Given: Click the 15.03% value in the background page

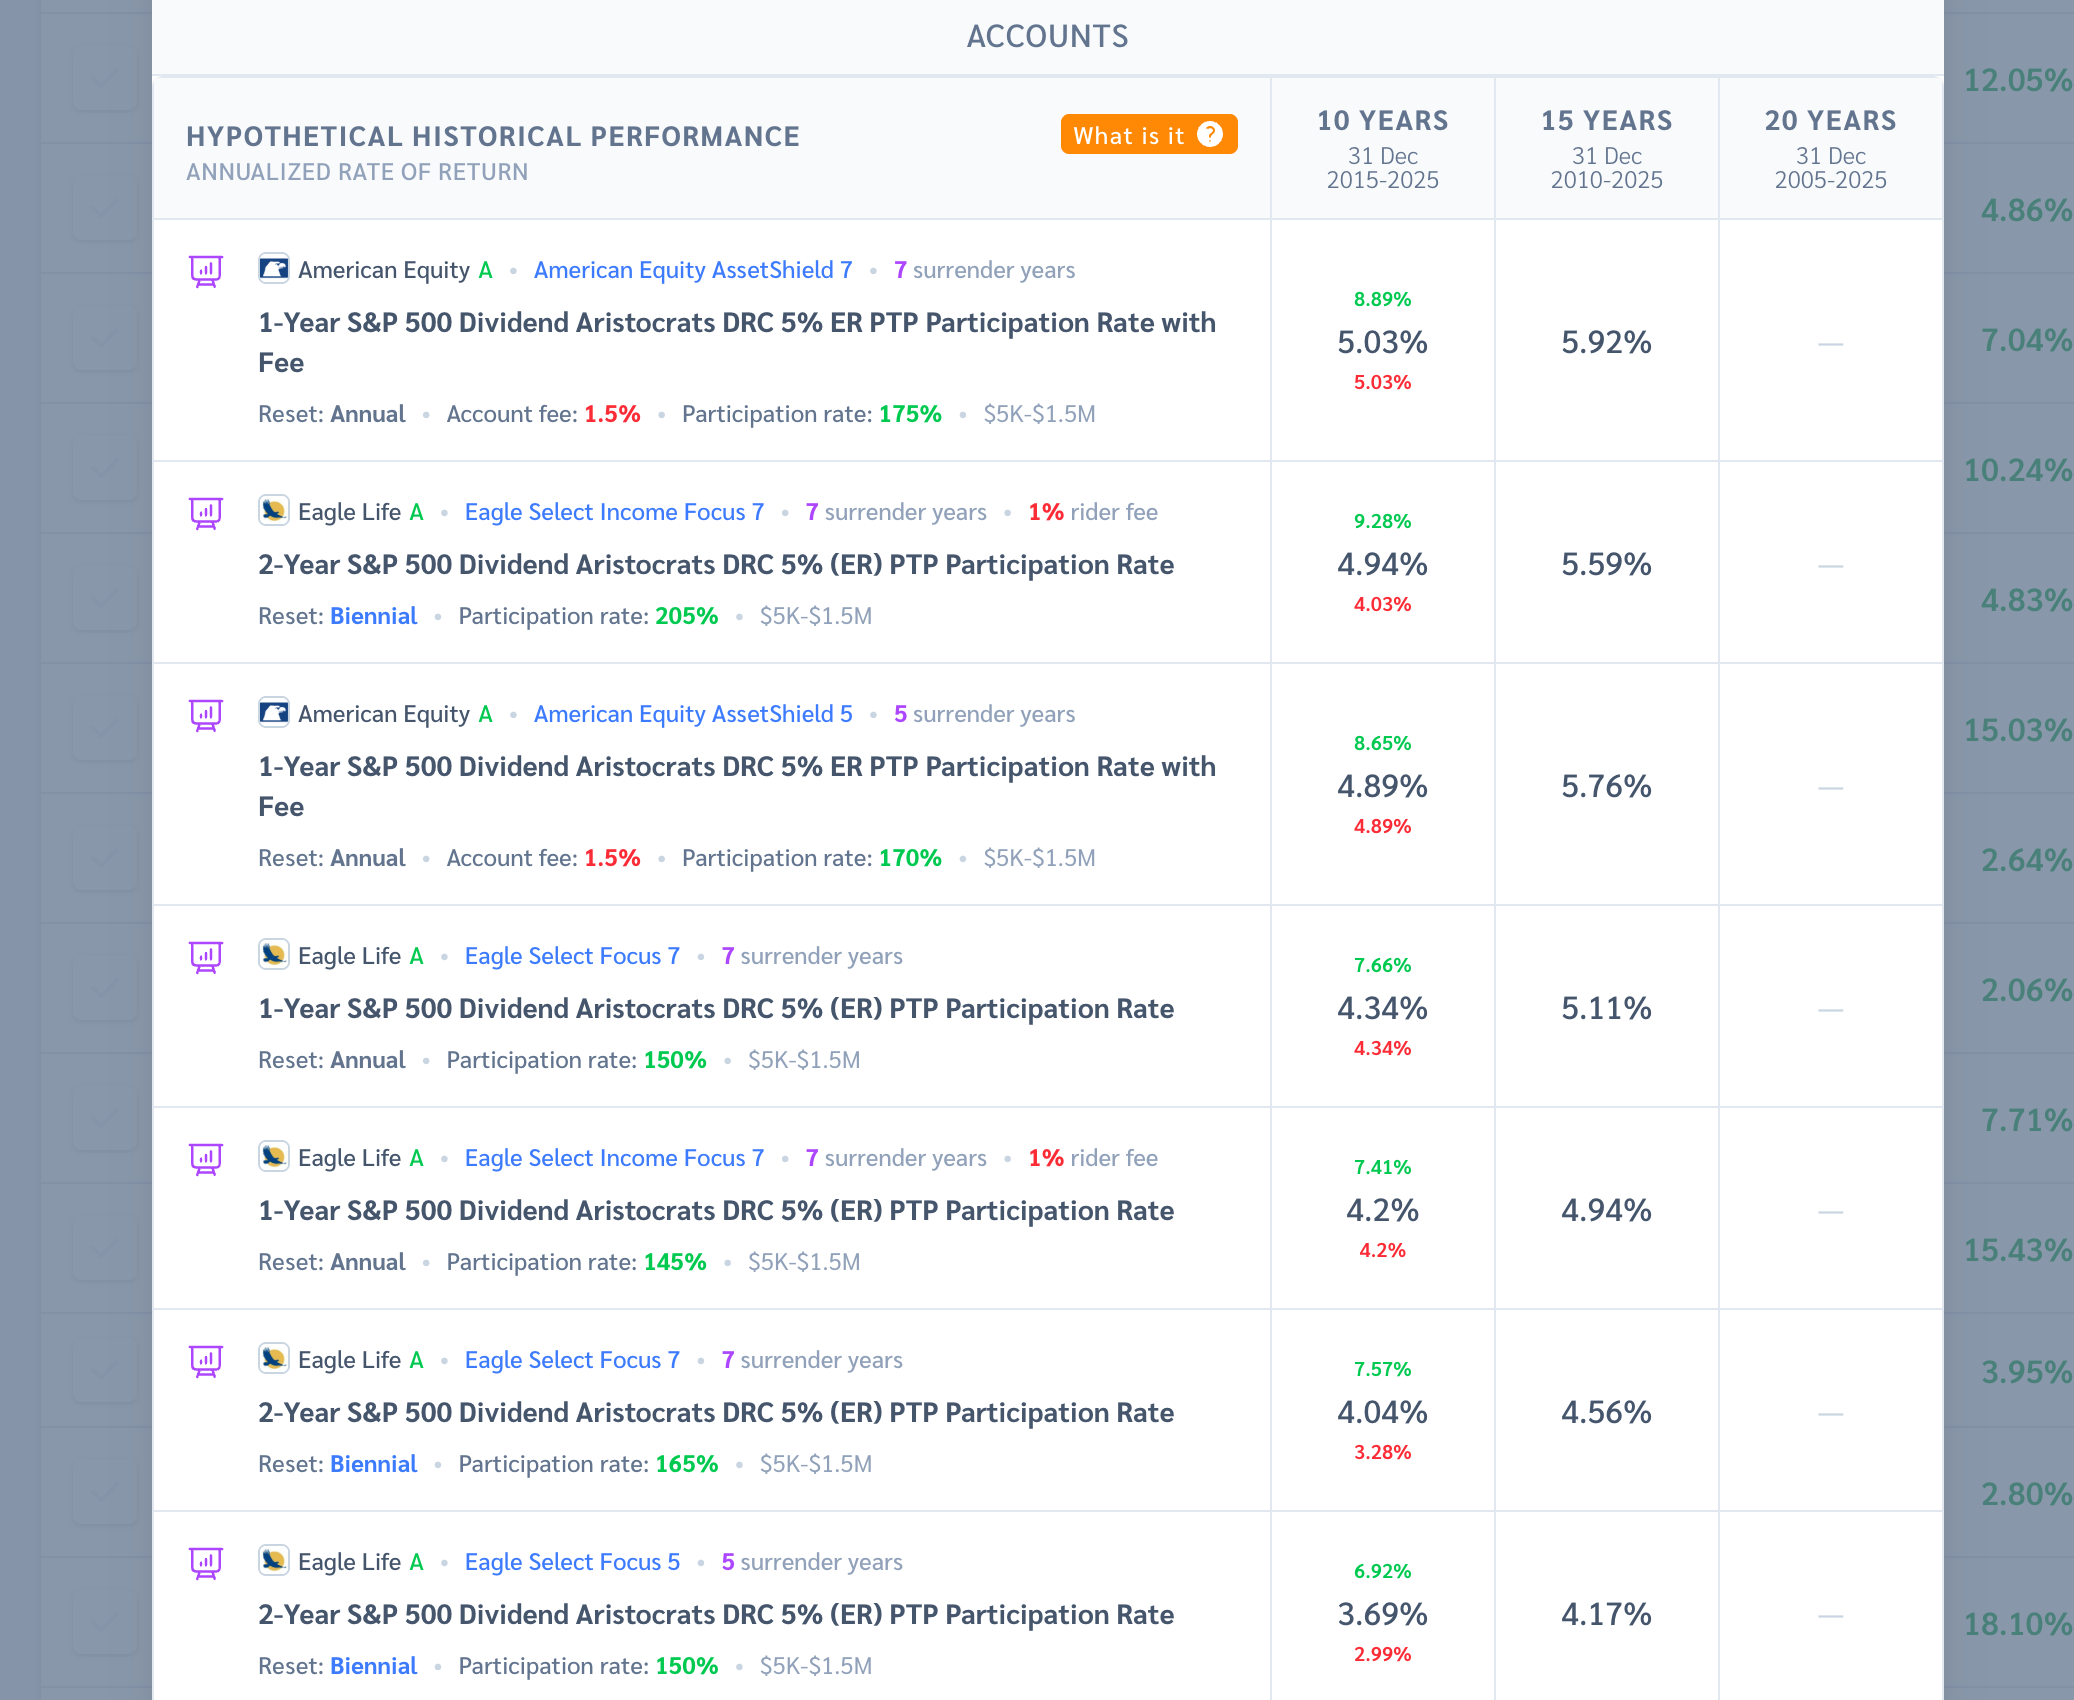Looking at the screenshot, I should [2018, 730].
